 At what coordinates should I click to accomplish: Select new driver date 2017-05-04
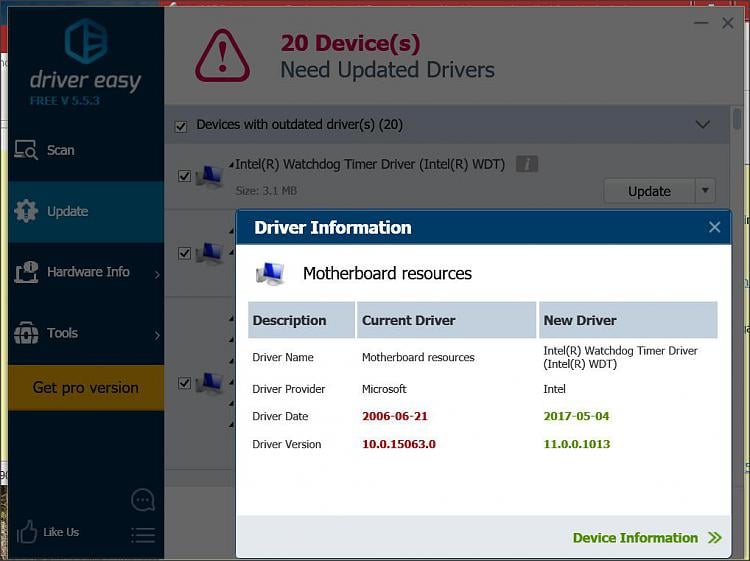pos(576,416)
